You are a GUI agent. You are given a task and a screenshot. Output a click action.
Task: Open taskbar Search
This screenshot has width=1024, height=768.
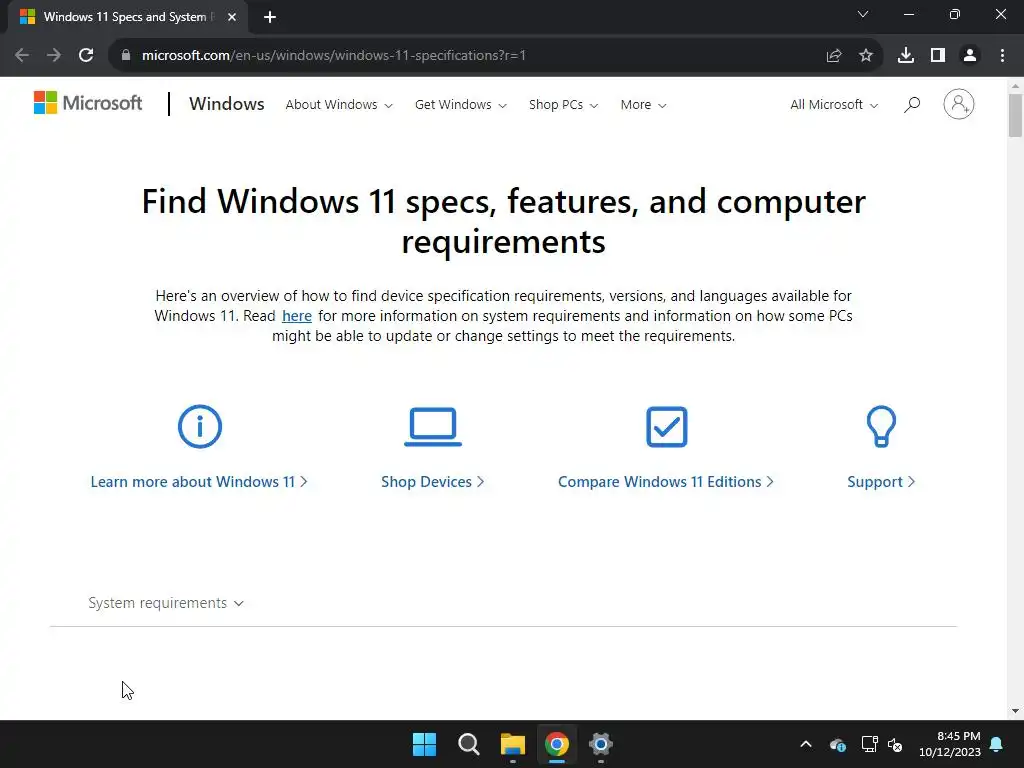pos(468,744)
